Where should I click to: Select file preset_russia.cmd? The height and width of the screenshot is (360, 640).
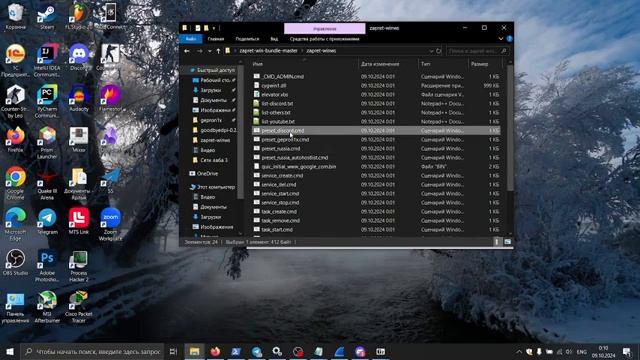[281, 149]
